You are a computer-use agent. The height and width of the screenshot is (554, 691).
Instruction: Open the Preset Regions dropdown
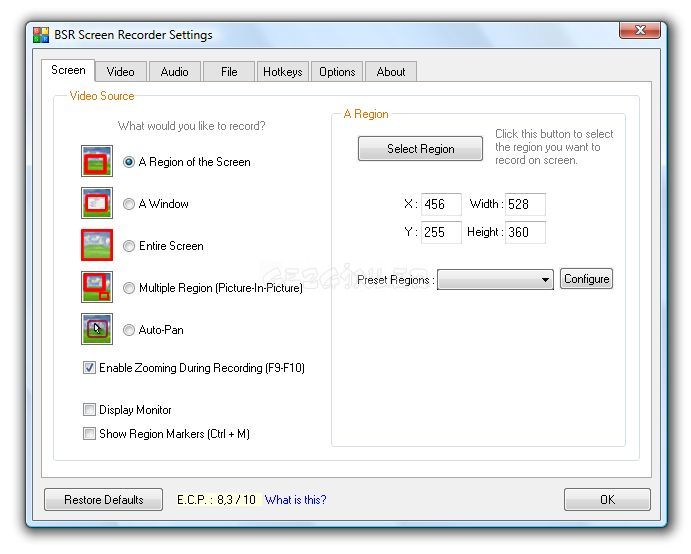click(495, 279)
